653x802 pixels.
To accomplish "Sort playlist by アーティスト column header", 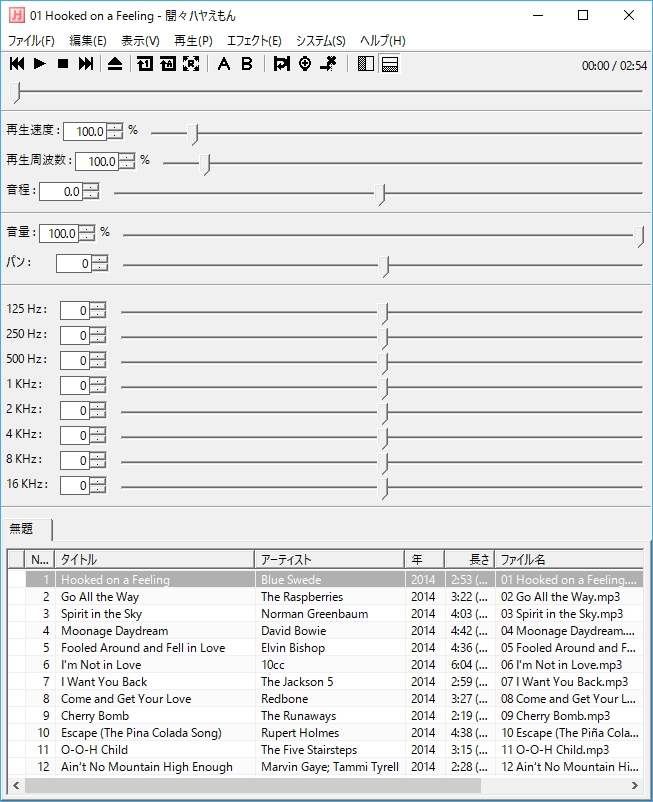I will click(329, 560).
